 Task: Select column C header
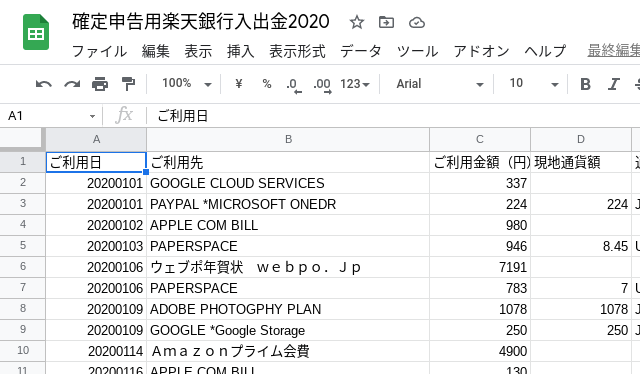pyautogui.click(x=480, y=139)
